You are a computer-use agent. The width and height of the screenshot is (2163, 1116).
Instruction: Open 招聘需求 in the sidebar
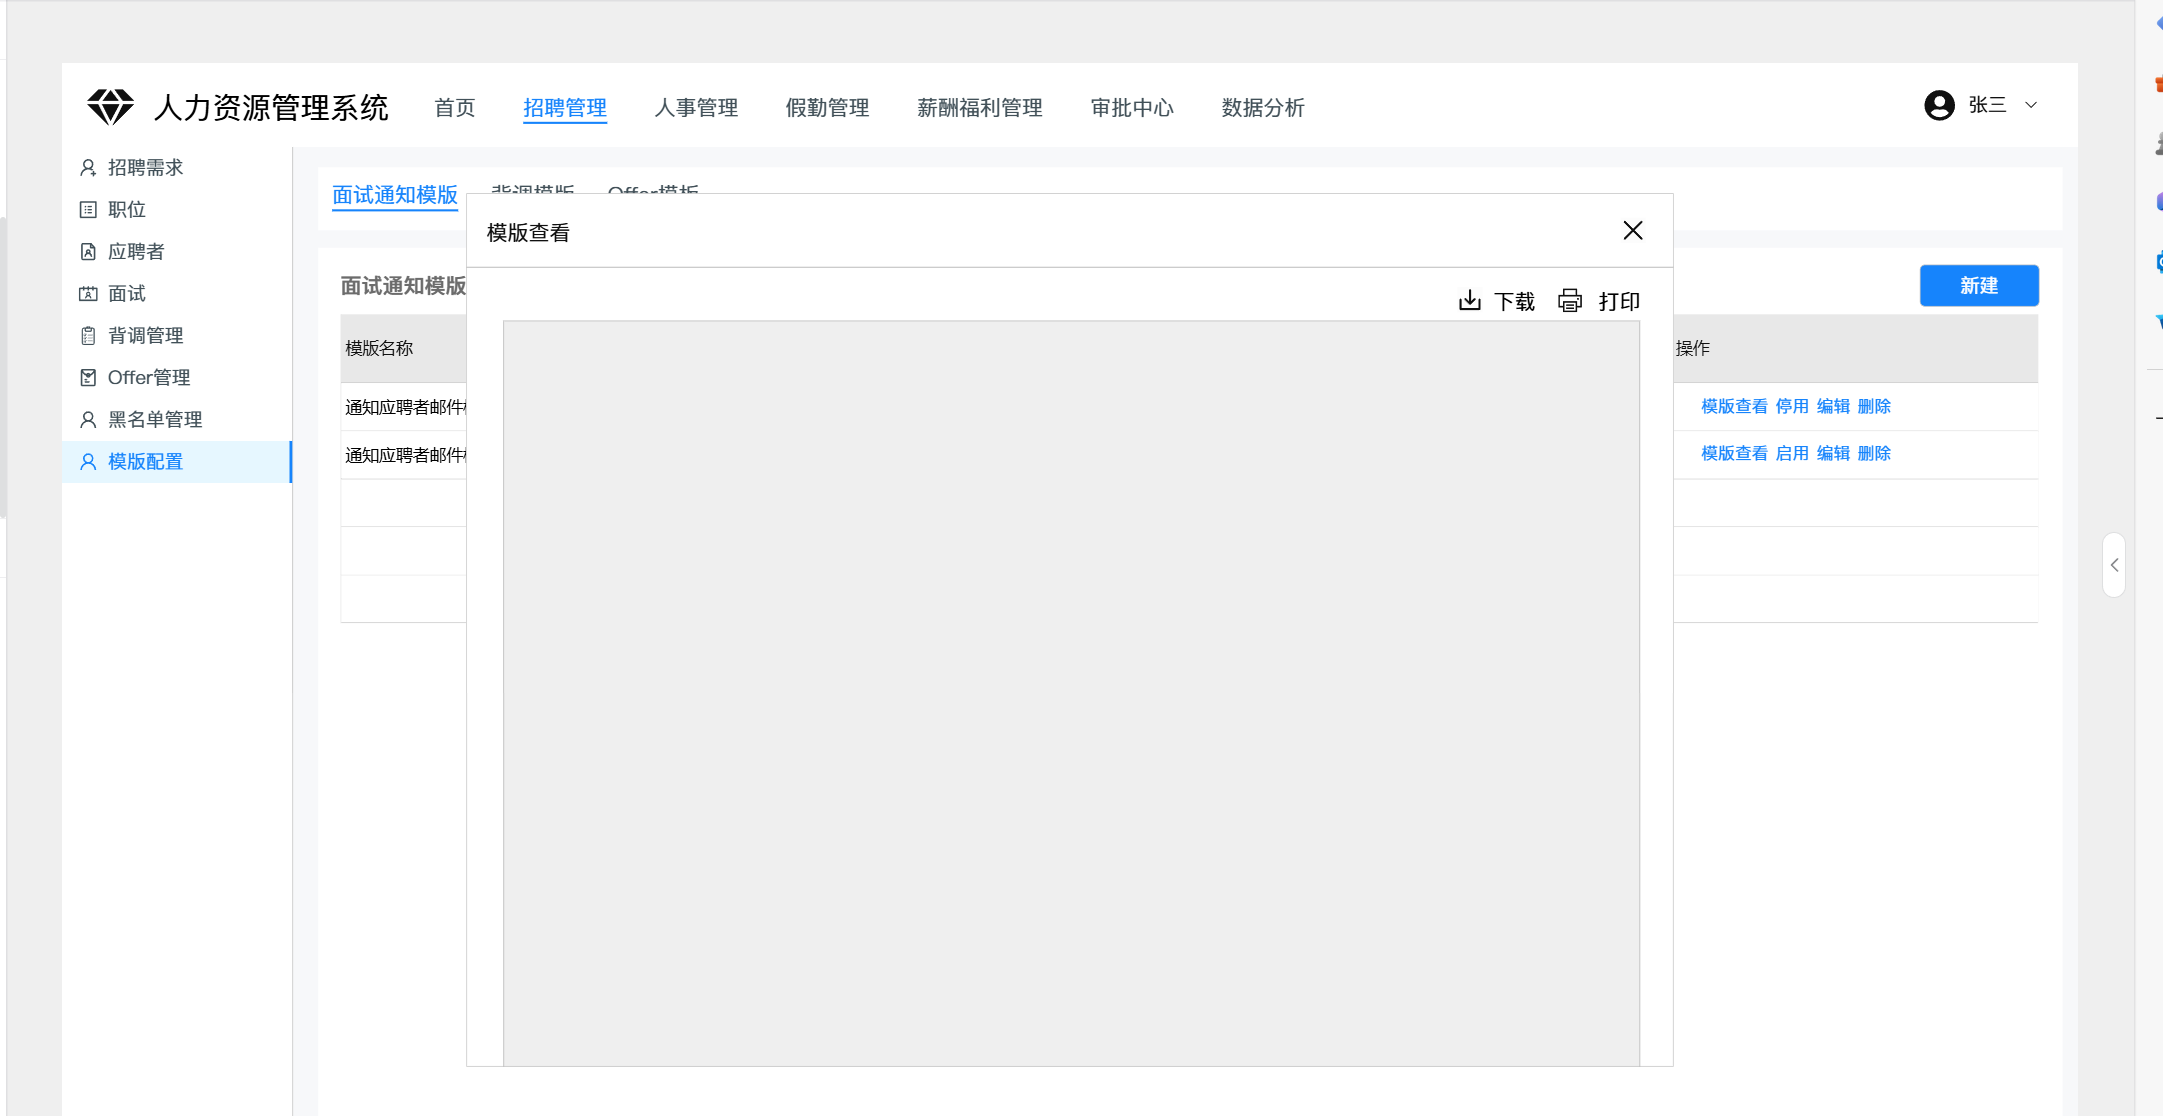[145, 167]
